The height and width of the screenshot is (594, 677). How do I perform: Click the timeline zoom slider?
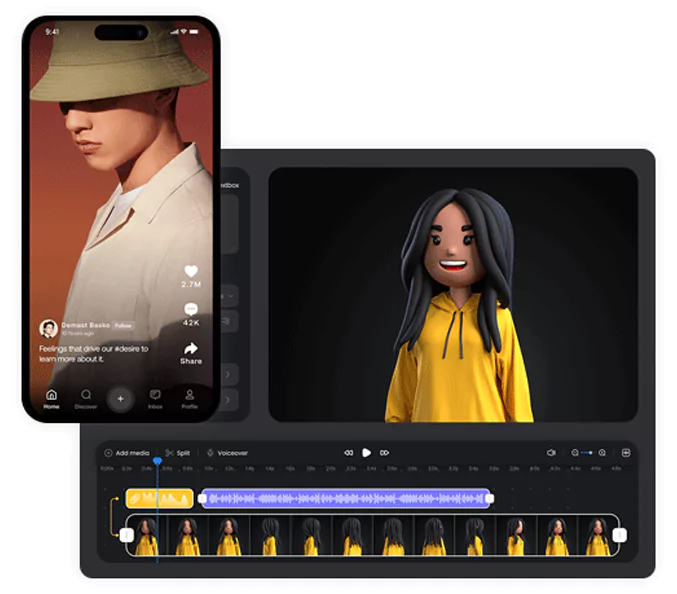pyautogui.click(x=589, y=453)
